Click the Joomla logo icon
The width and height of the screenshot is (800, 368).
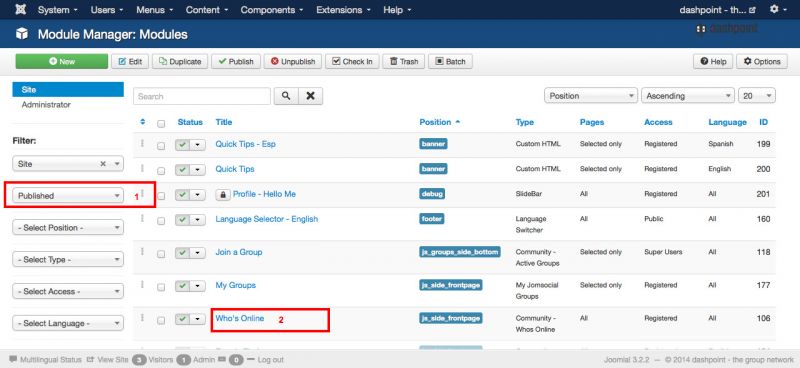20,10
